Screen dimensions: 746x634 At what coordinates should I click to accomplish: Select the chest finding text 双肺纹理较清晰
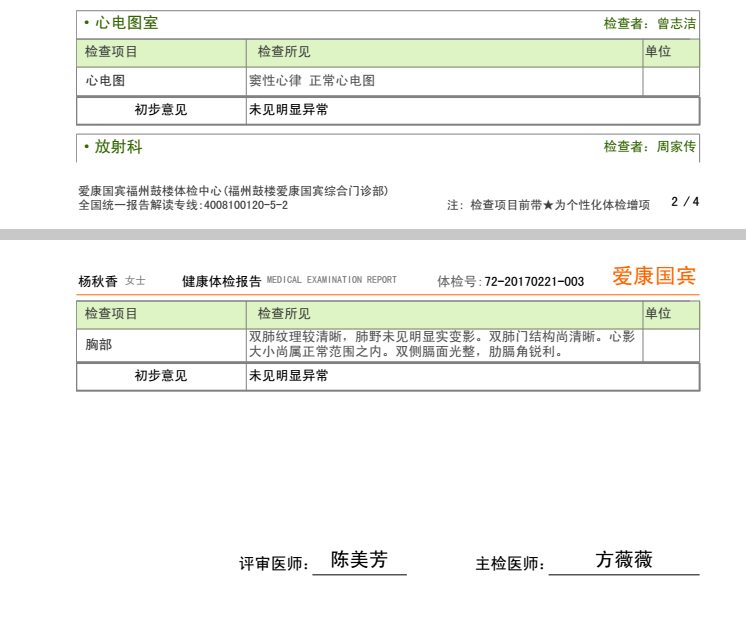pyautogui.click(x=295, y=336)
